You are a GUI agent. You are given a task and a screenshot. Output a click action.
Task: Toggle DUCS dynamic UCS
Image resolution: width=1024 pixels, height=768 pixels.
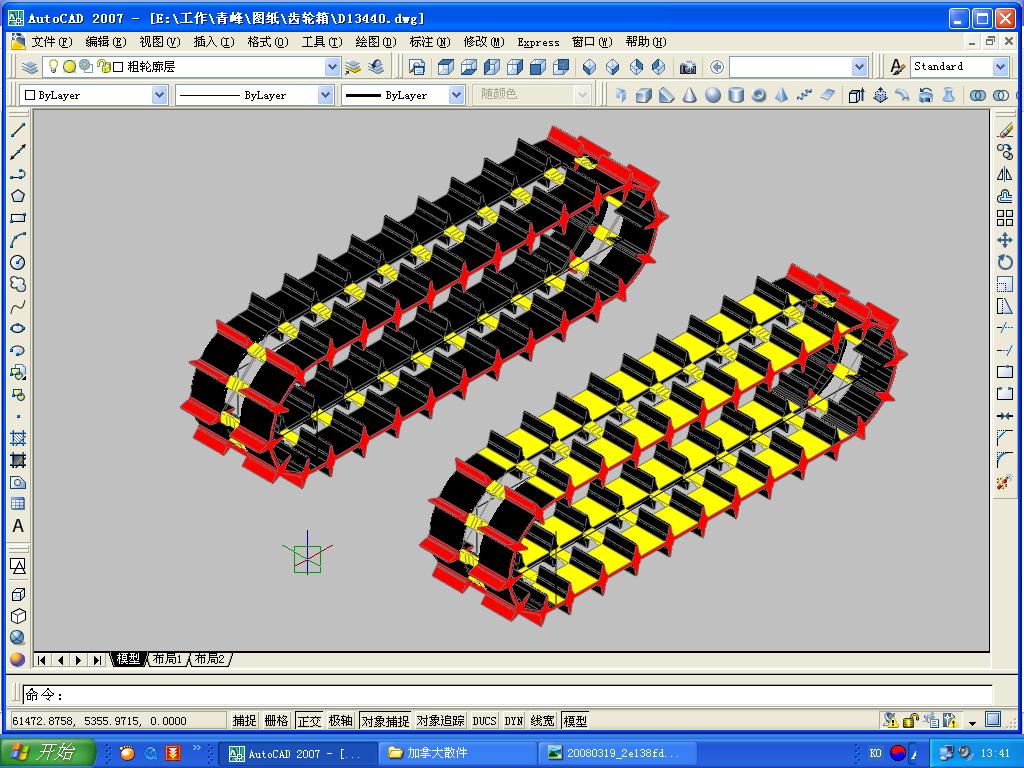pyautogui.click(x=485, y=720)
